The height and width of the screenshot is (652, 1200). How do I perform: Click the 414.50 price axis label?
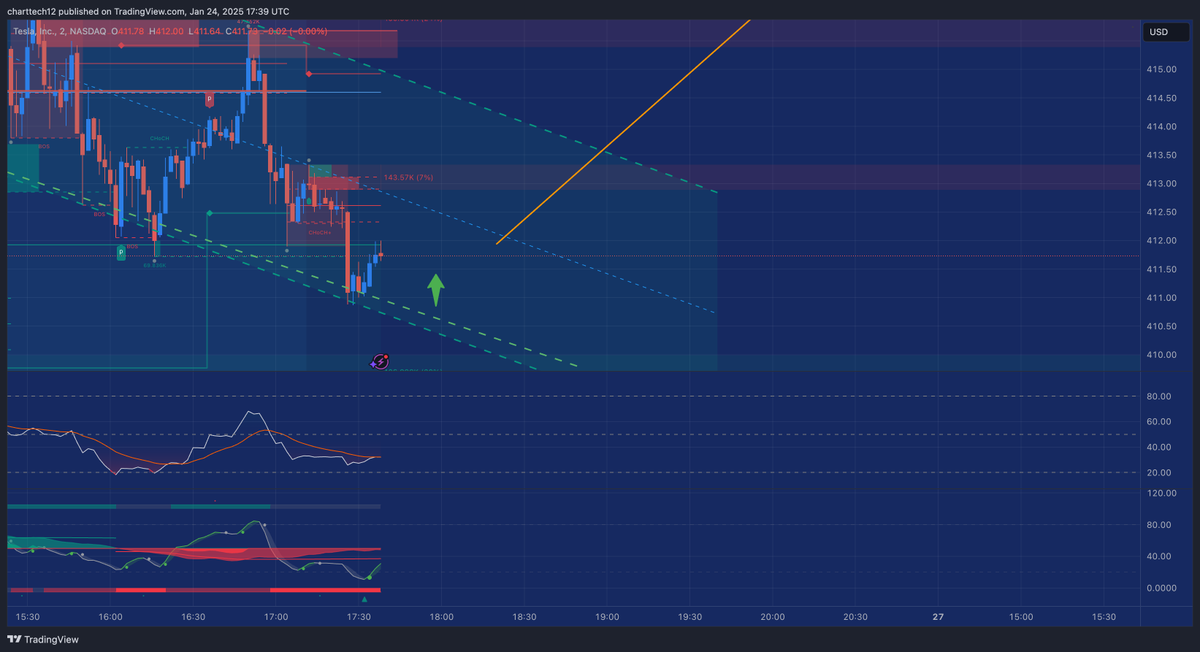1161,98
